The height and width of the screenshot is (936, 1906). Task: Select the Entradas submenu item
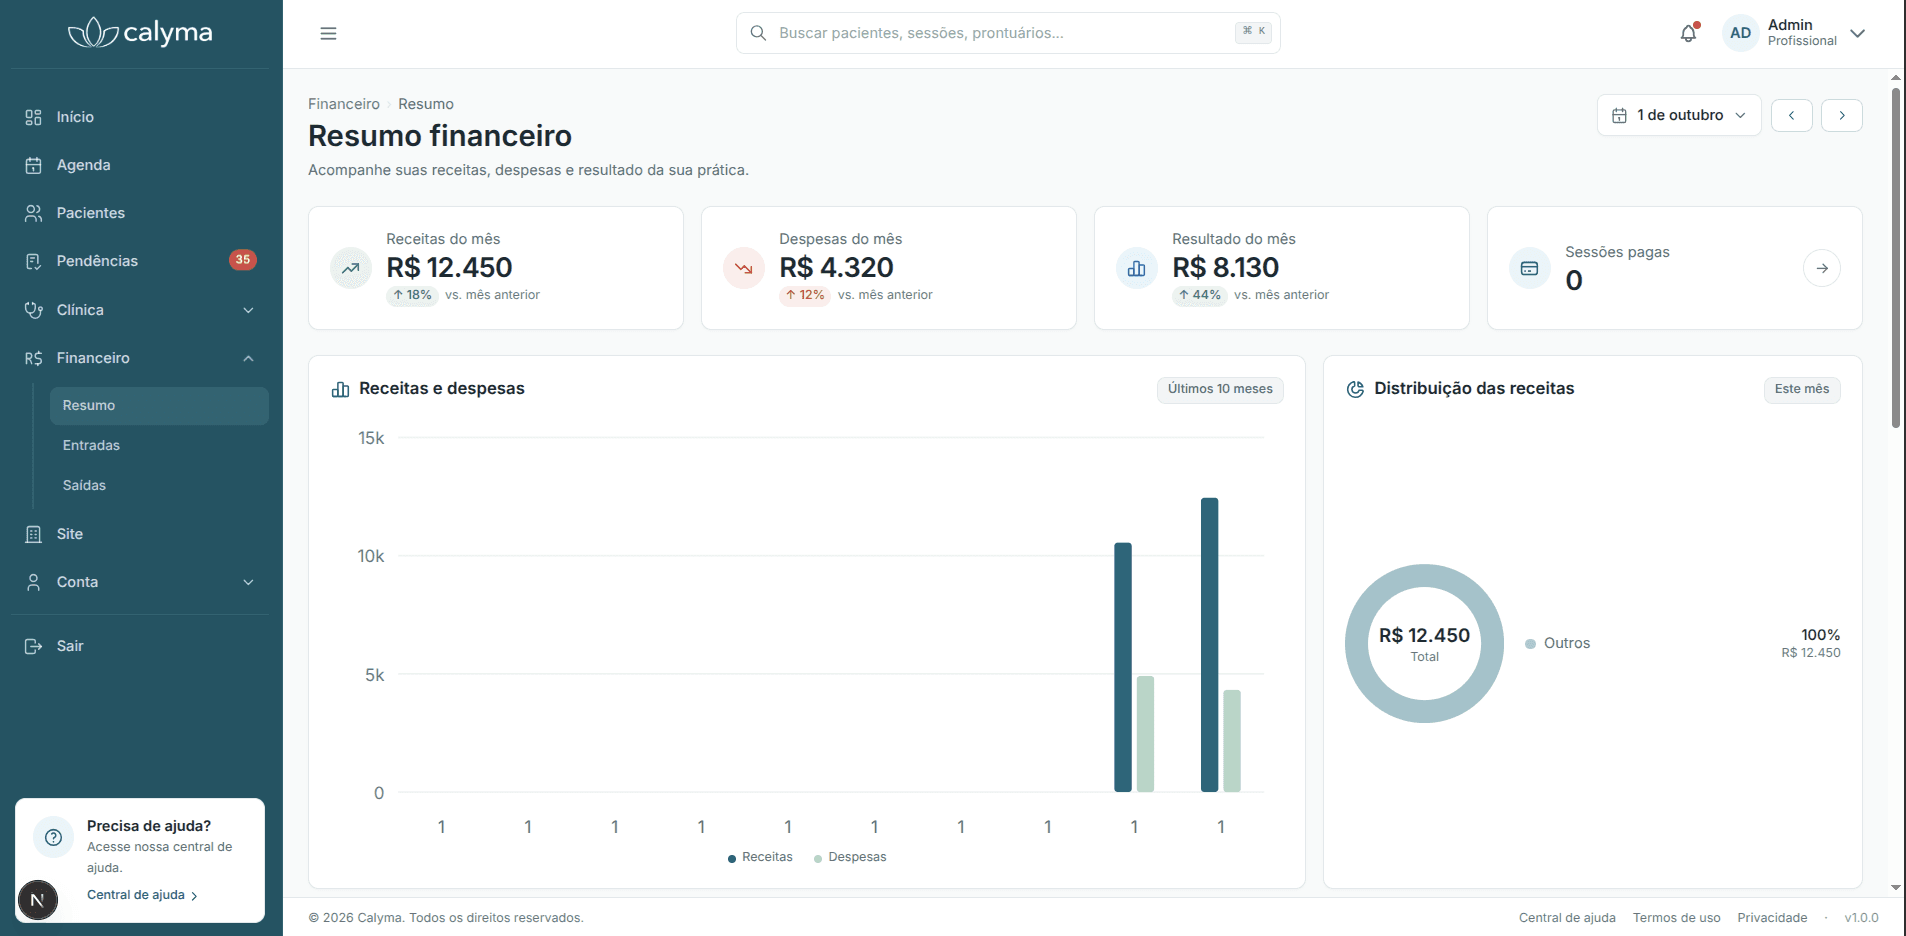click(x=159, y=446)
